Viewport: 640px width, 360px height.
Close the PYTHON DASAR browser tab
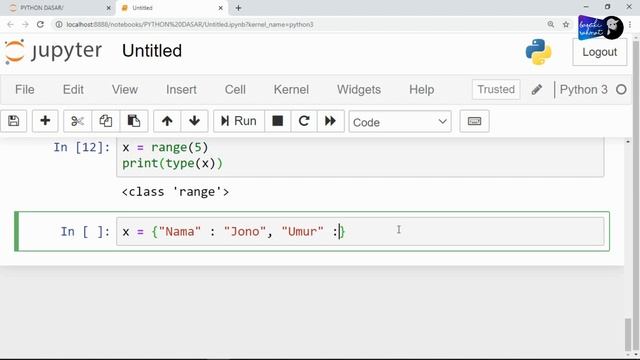pos(109,8)
